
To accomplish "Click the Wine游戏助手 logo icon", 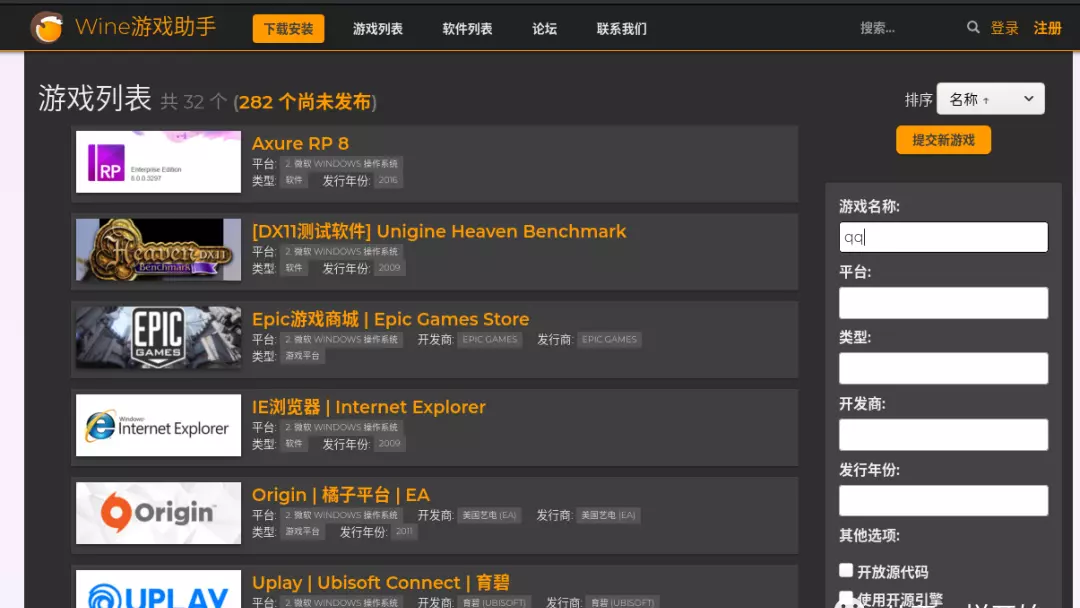I will [x=47, y=27].
